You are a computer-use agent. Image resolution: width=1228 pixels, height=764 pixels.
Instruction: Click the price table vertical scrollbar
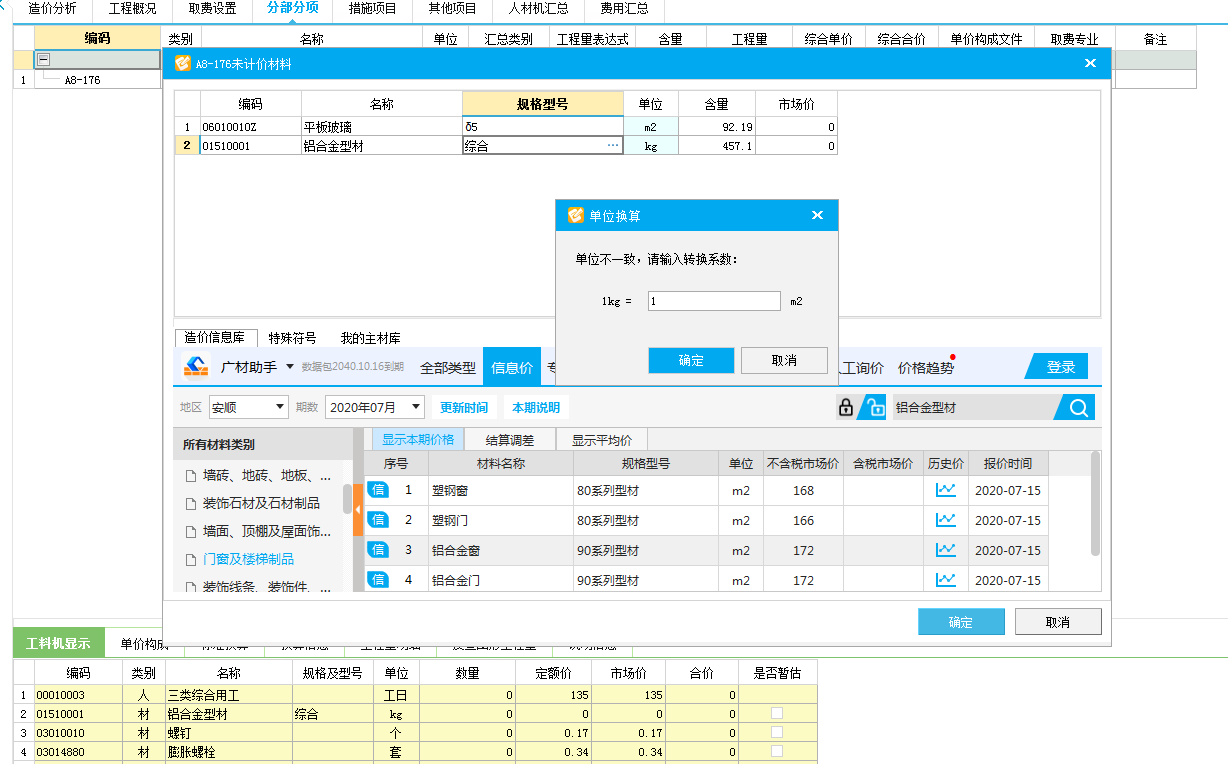1095,502
